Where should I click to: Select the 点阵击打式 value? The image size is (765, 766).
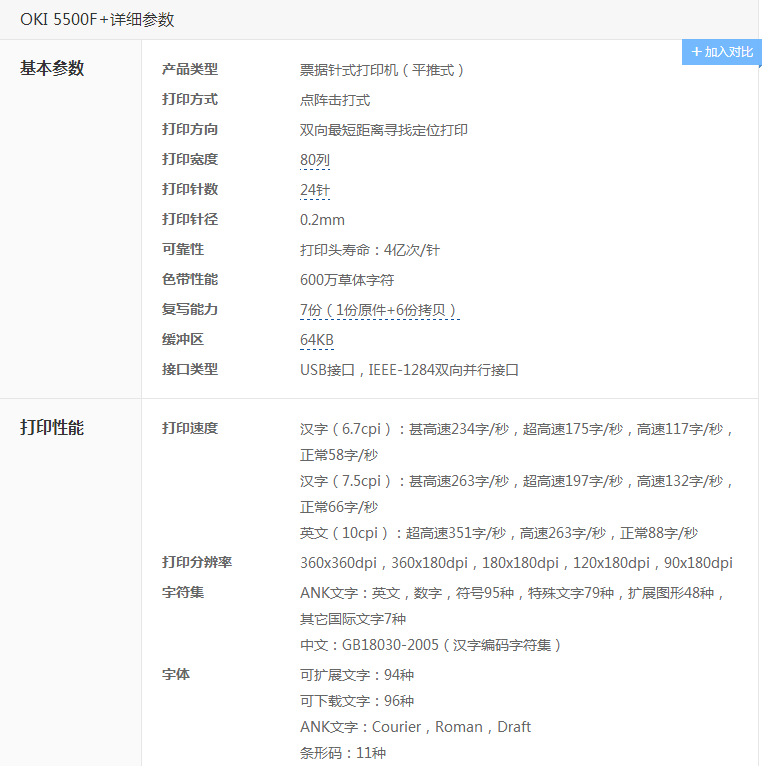pyautogui.click(x=335, y=100)
